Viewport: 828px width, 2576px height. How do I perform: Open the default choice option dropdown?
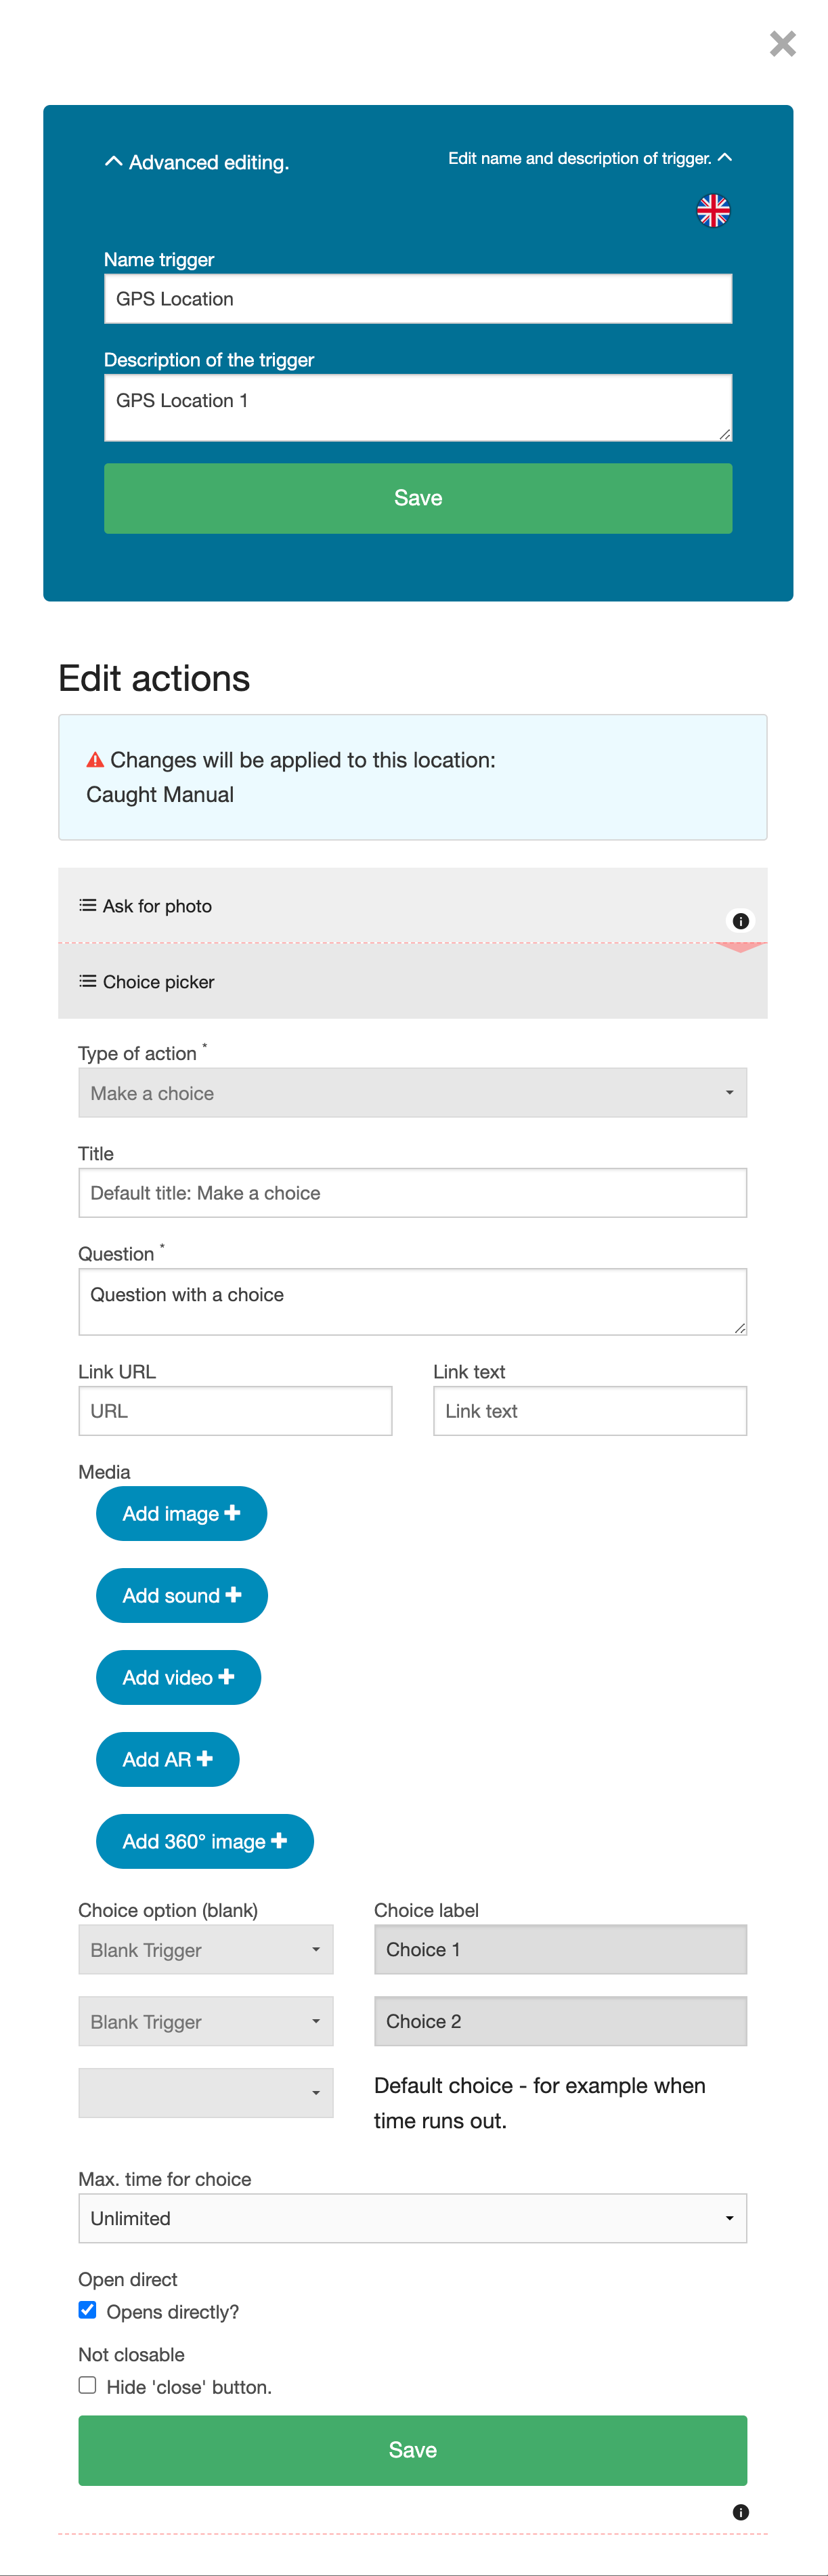205,2093
